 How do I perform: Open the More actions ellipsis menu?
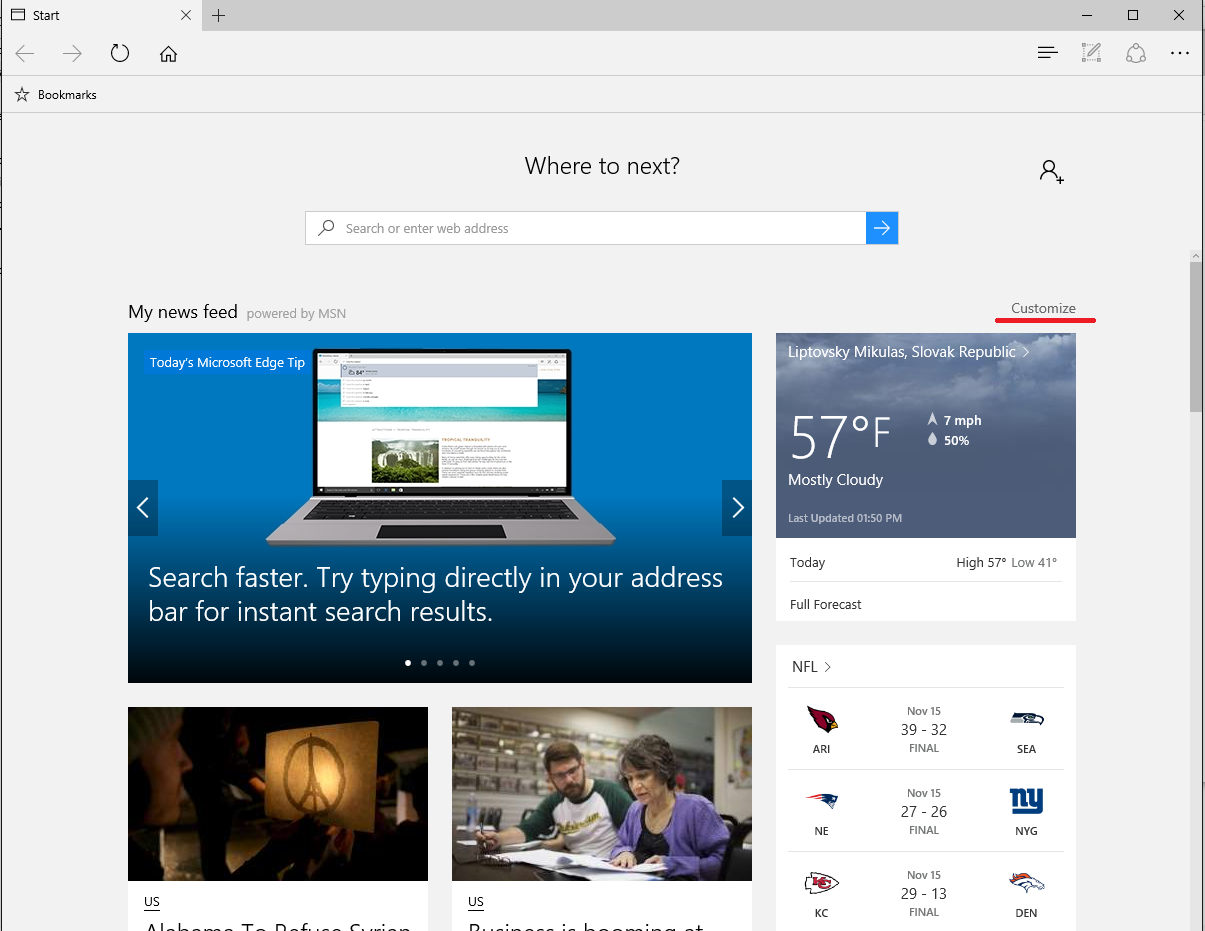click(1180, 53)
